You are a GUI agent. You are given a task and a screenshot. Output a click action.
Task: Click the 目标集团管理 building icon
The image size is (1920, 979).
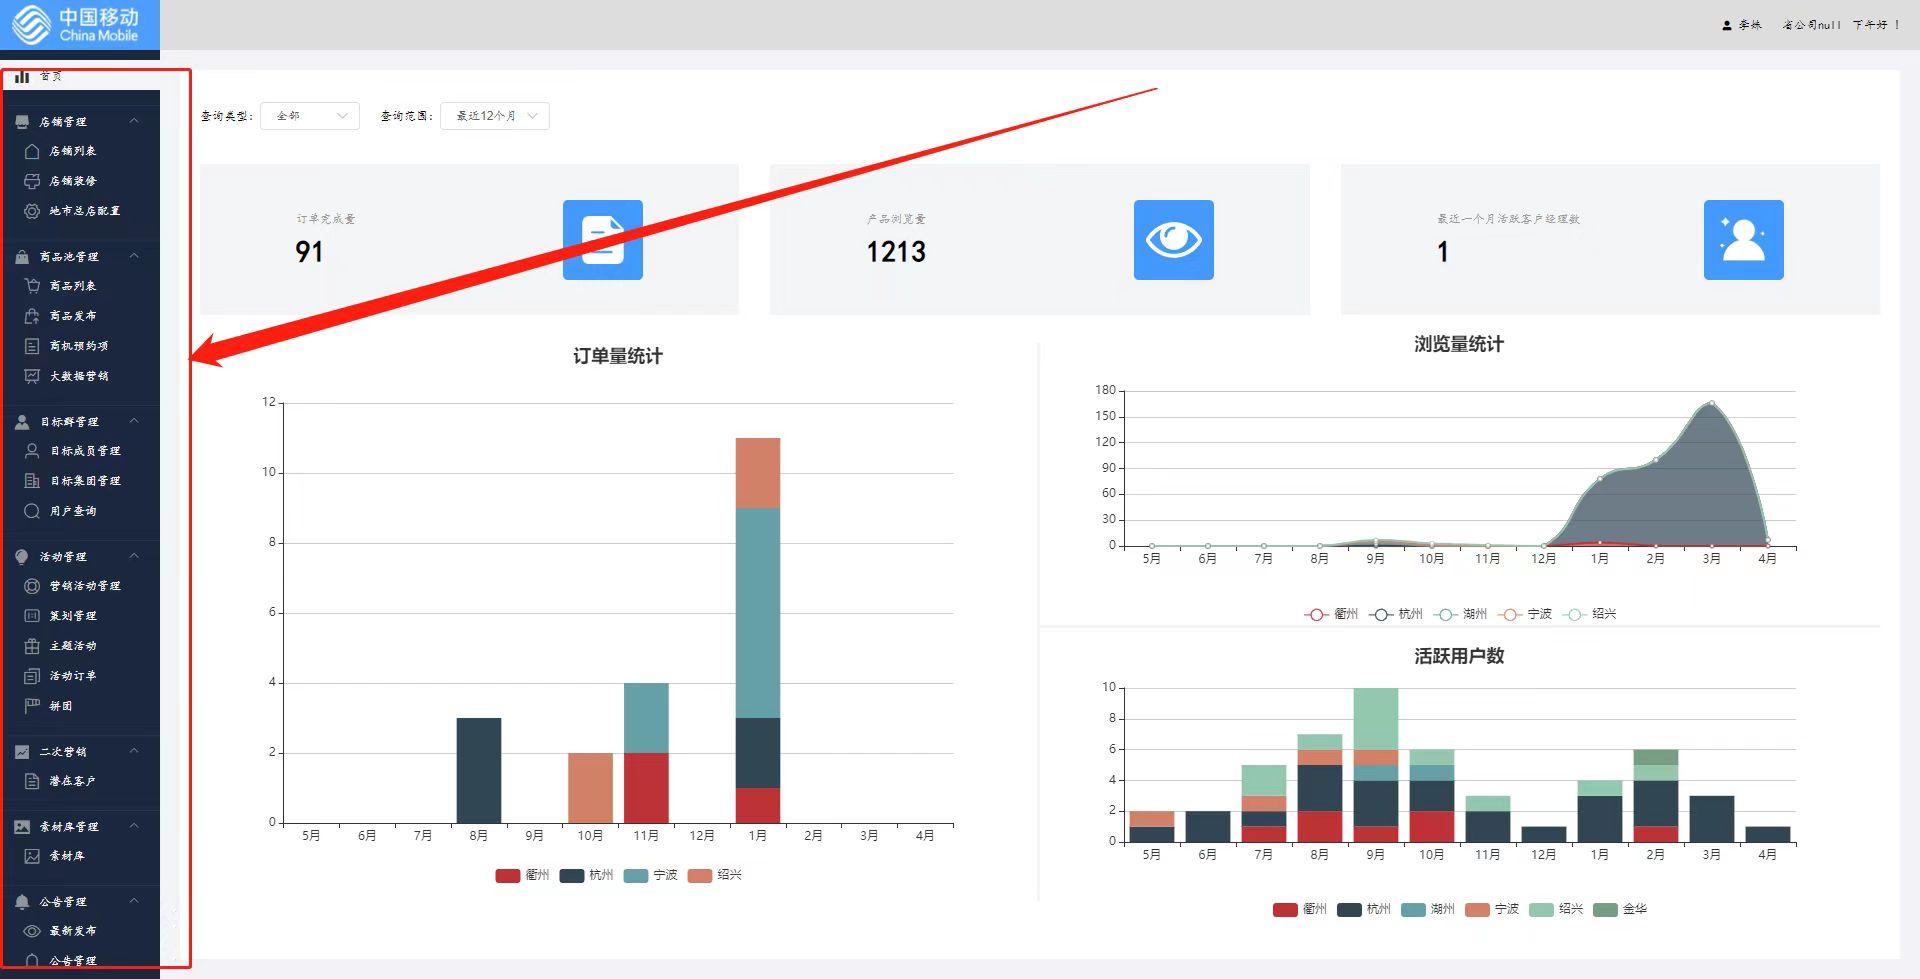point(32,481)
